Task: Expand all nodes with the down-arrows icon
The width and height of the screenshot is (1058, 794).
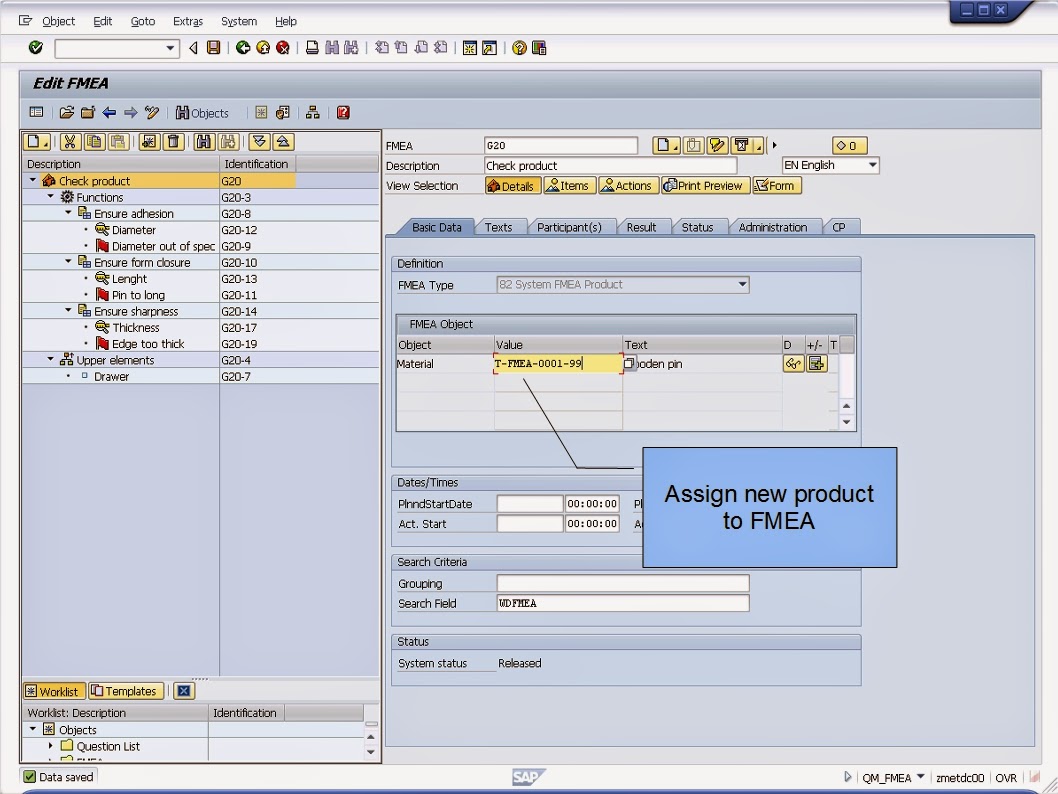Action: point(260,142)
